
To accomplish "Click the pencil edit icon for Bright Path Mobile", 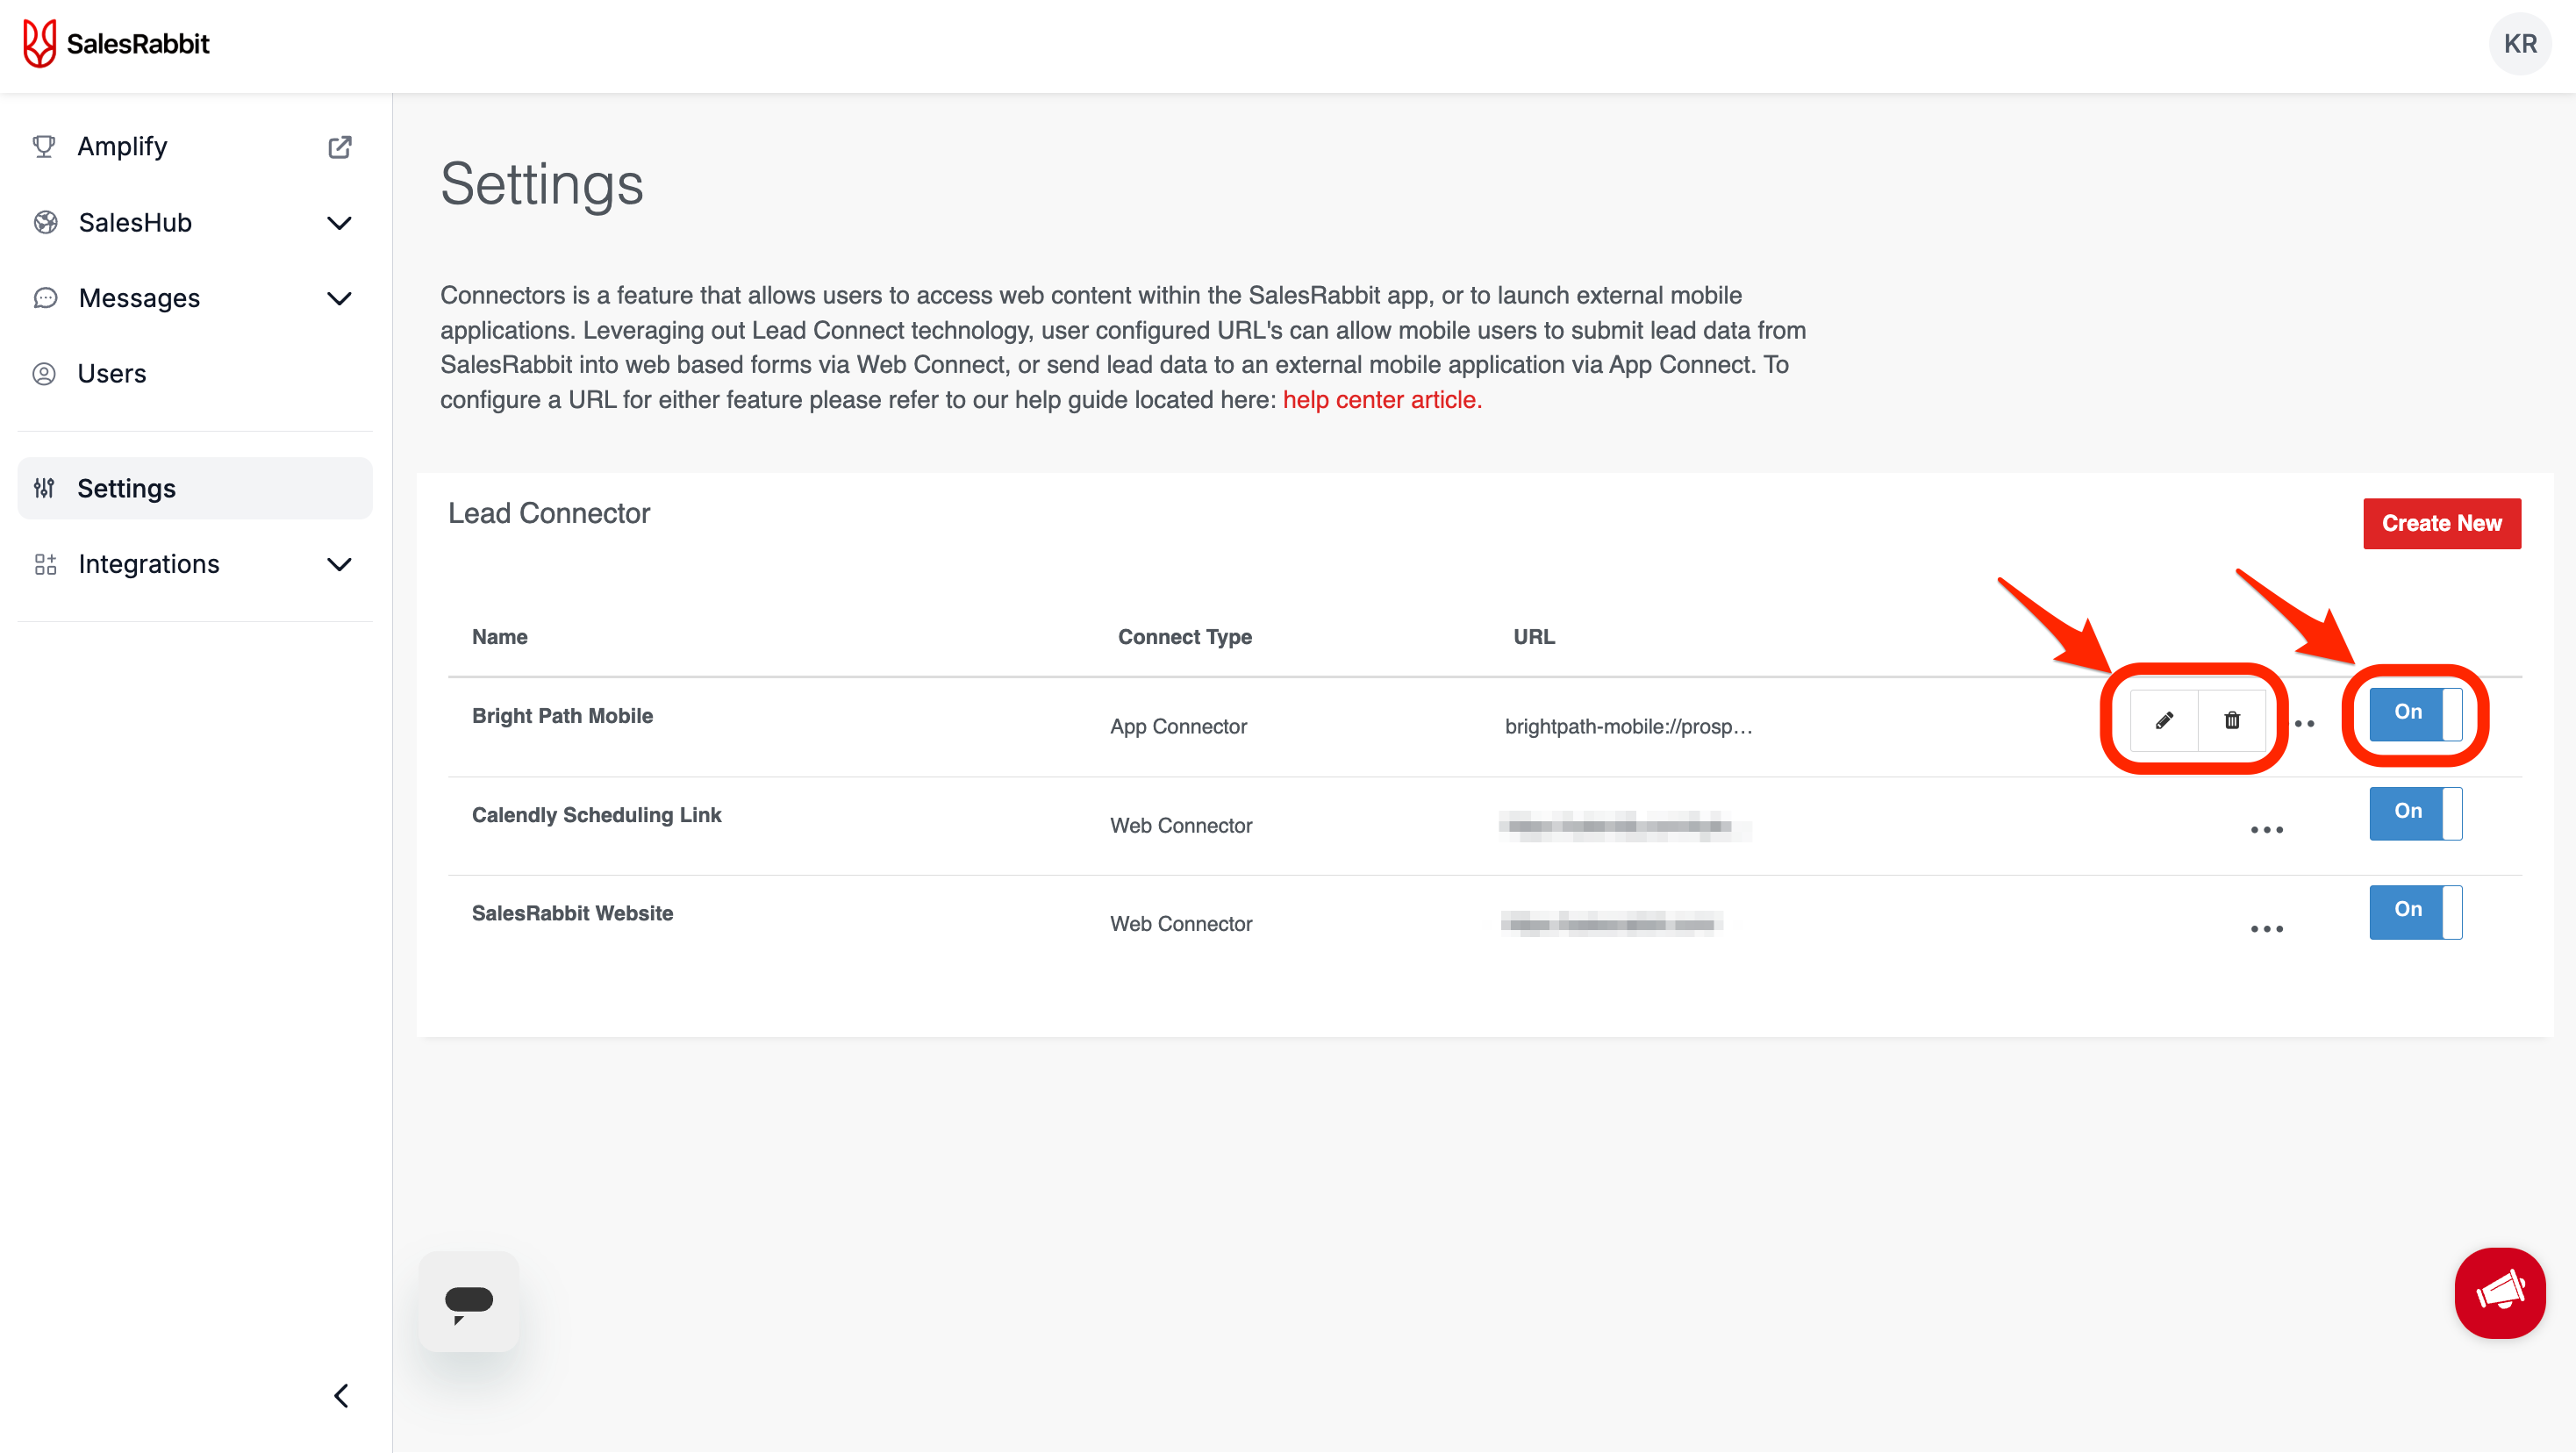I will tap(2164, 720).
